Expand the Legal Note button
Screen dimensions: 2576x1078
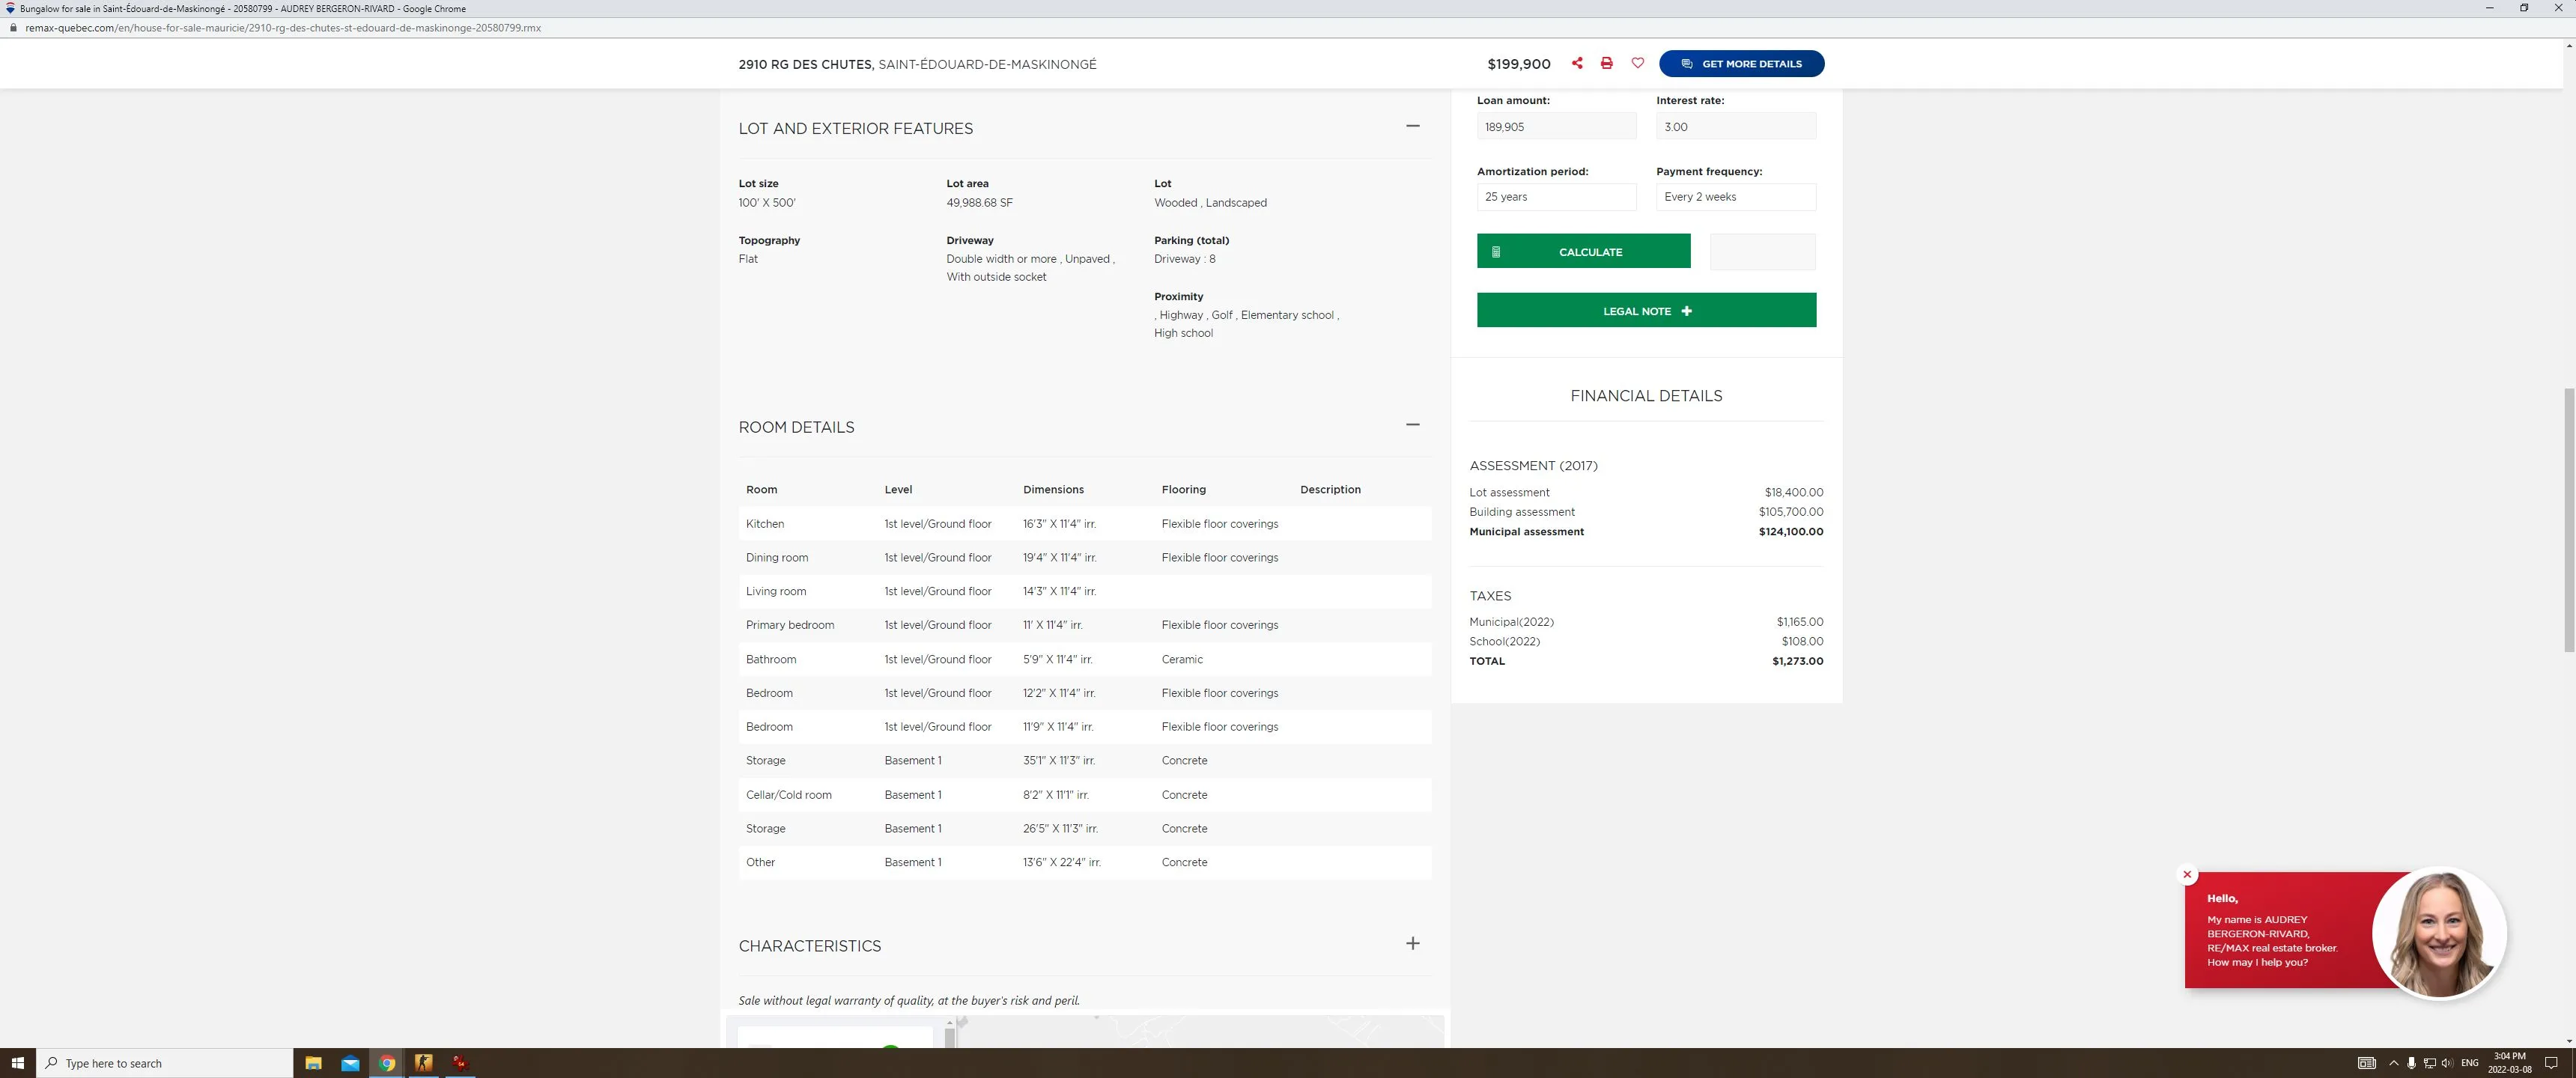pyautogui.click(x=1646, y=311)
